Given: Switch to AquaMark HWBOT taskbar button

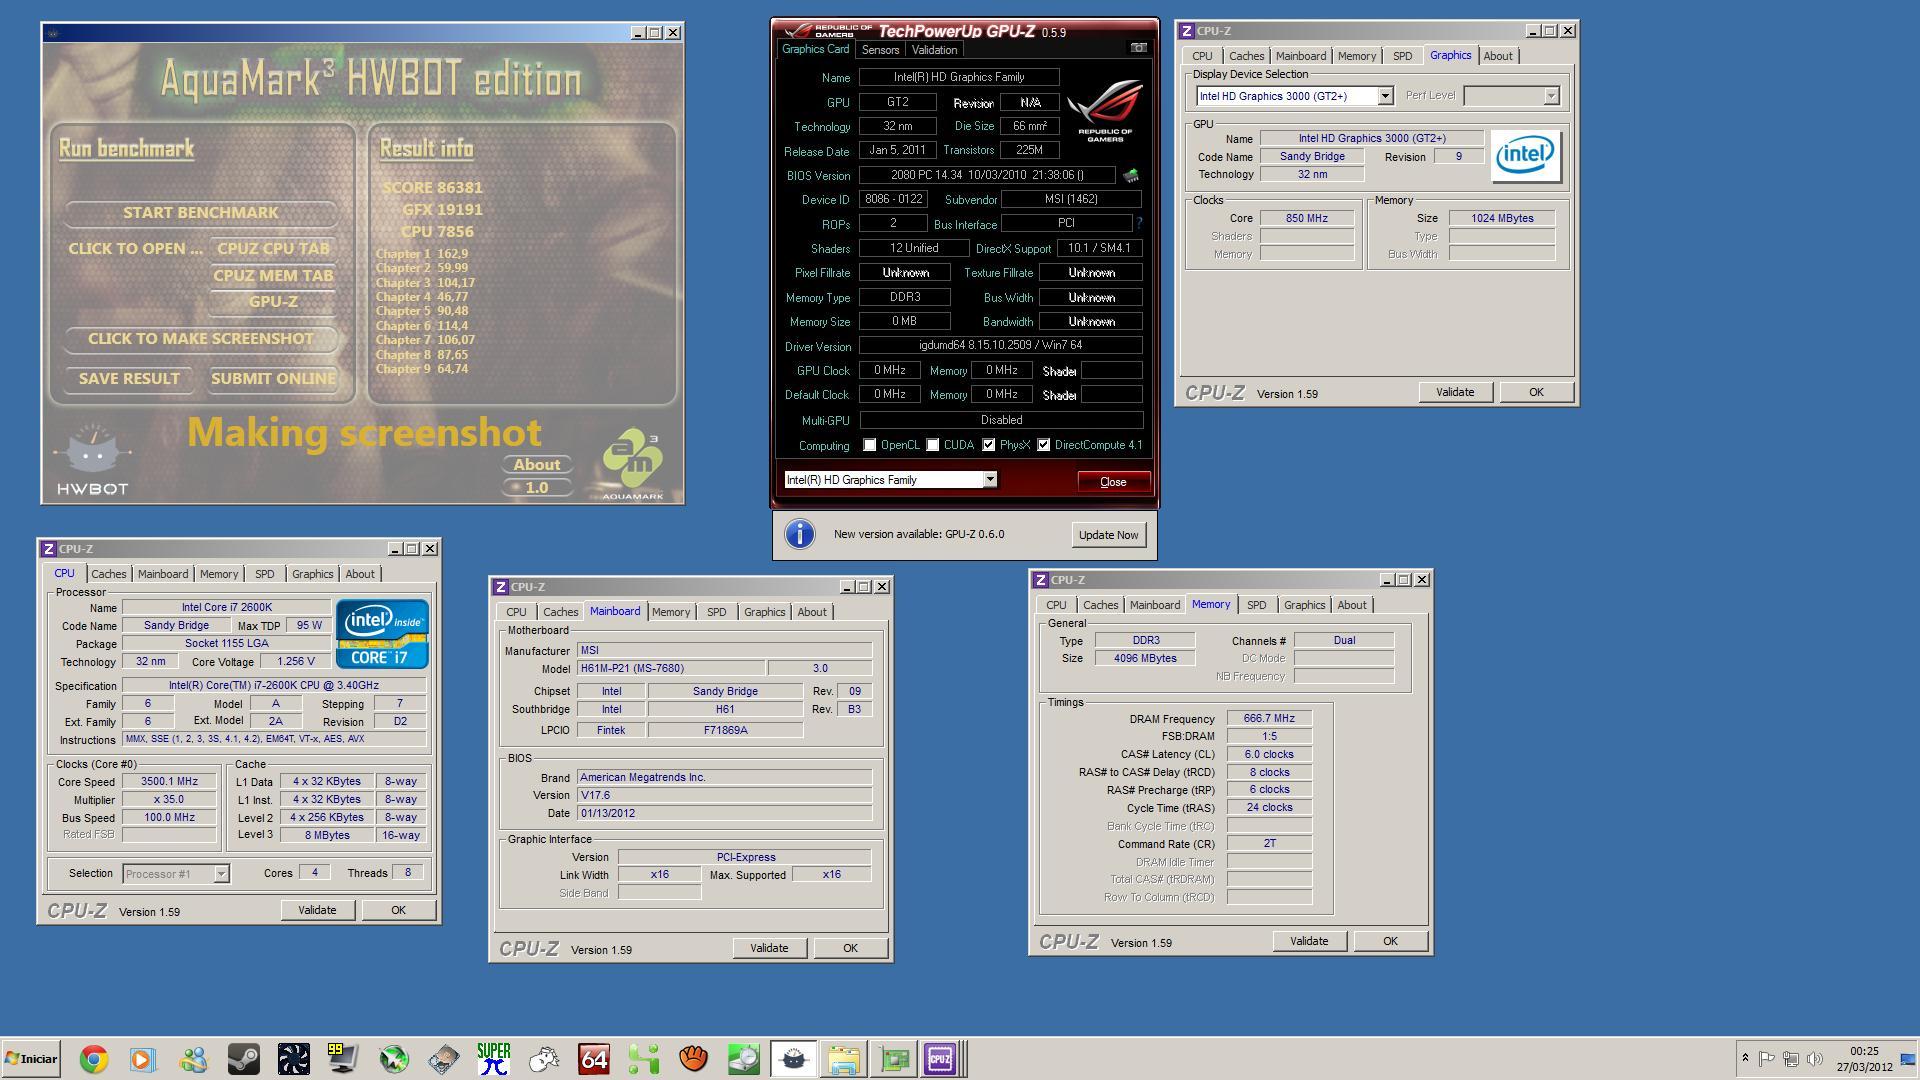Looking at the screenshot, I should pos(794,1059).
